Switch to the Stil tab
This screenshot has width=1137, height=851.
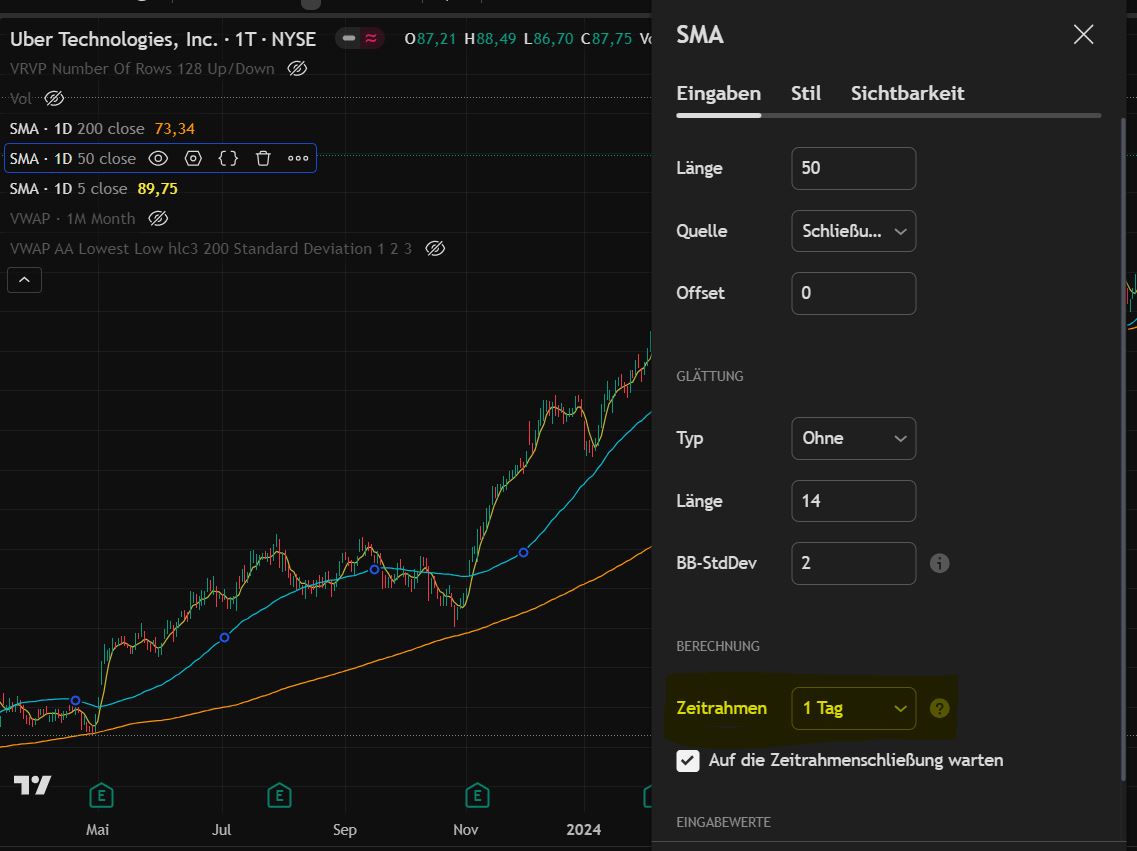[806, 94]
